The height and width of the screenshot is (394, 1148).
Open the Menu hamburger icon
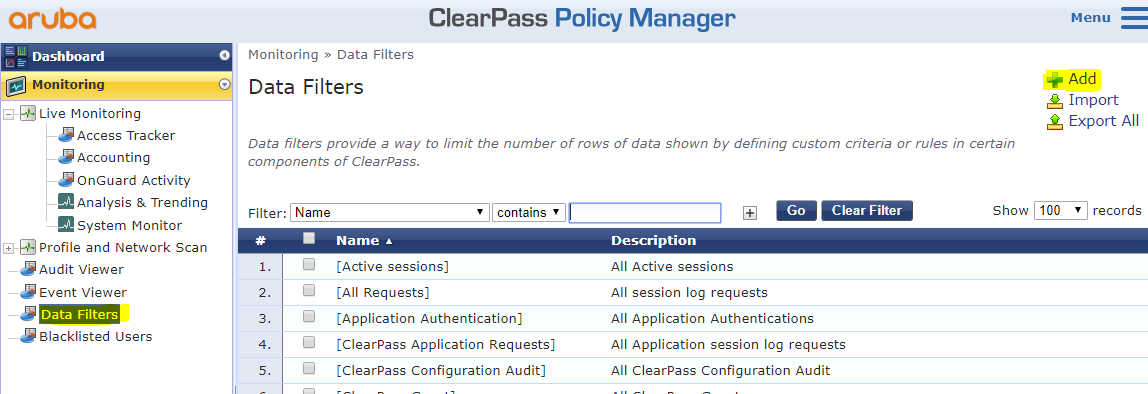coord(1134,18)
